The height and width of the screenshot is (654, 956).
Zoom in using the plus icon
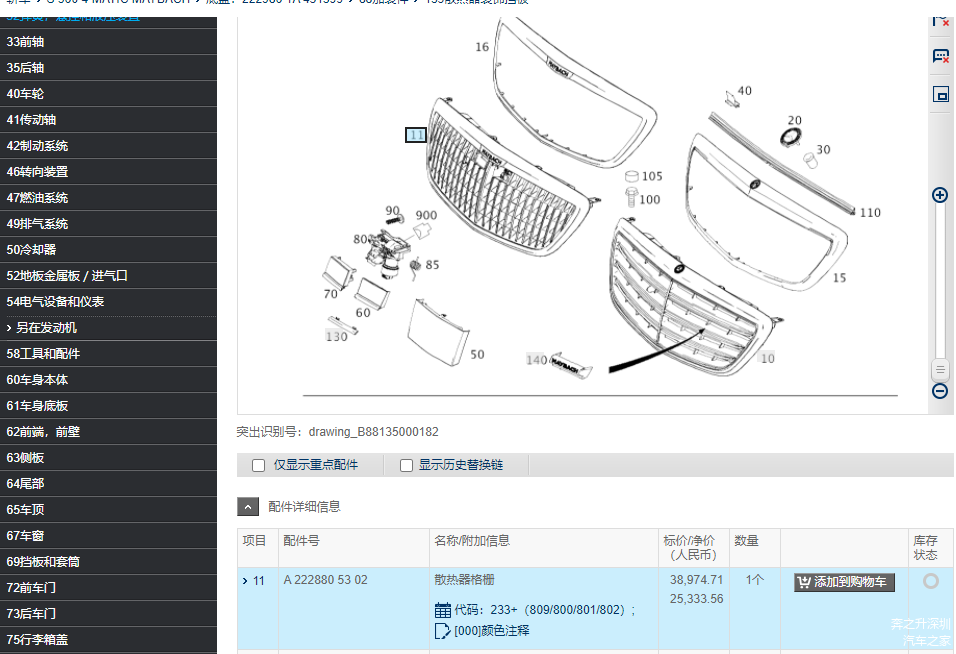(x=939, y=195)
